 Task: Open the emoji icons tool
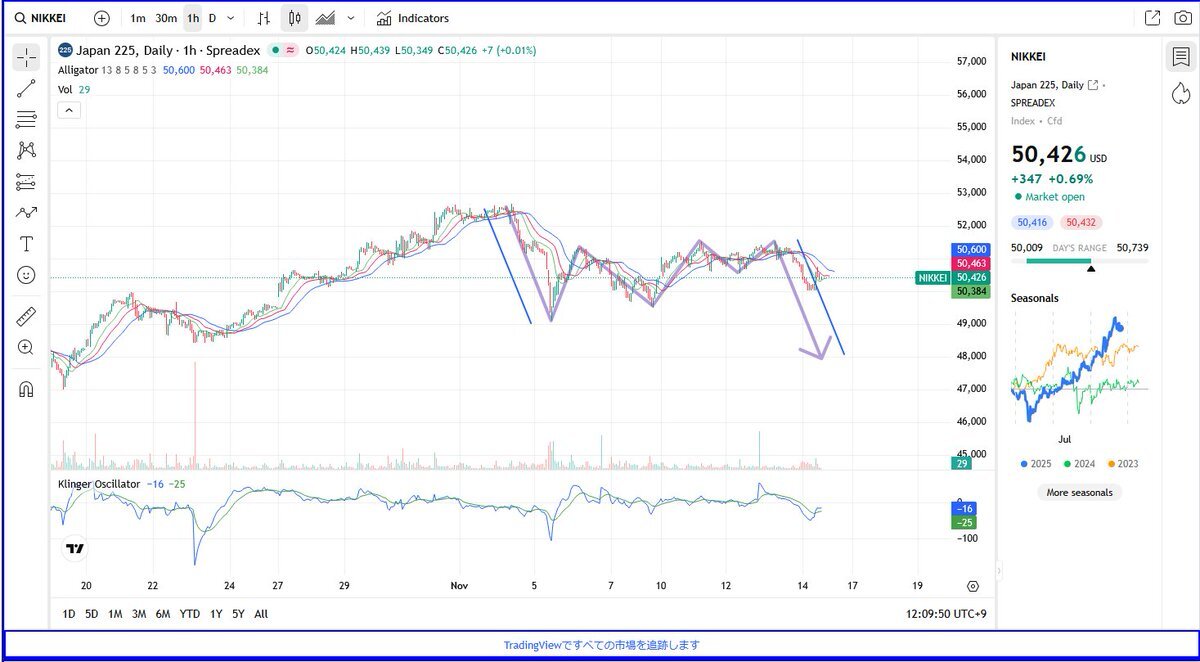point(26,274)
